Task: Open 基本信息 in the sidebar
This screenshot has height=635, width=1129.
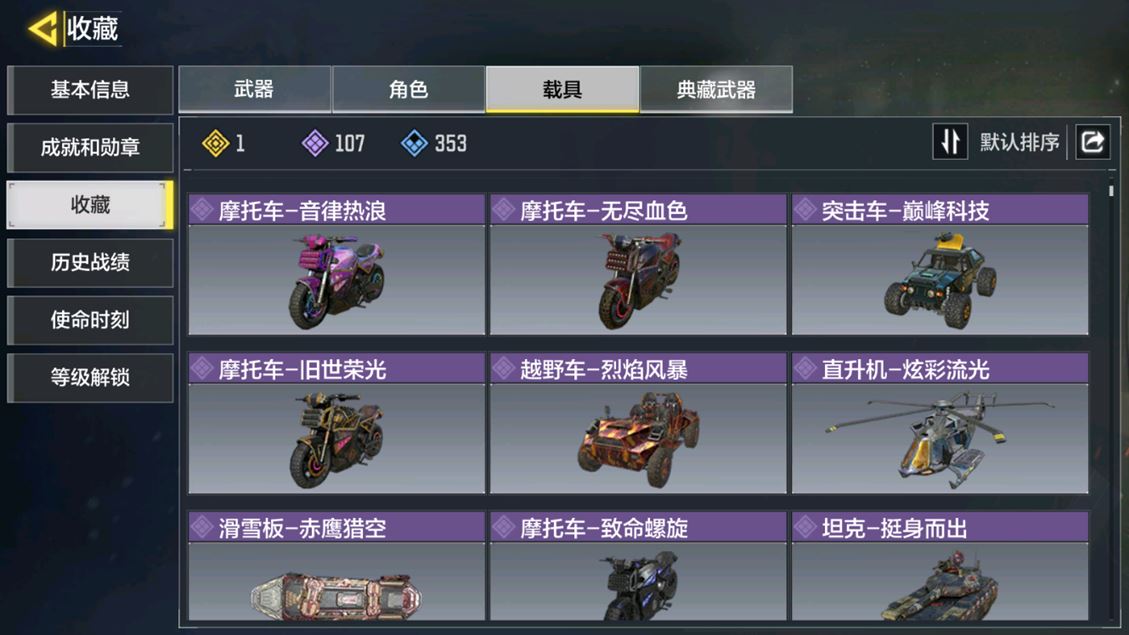Action: 90,90
